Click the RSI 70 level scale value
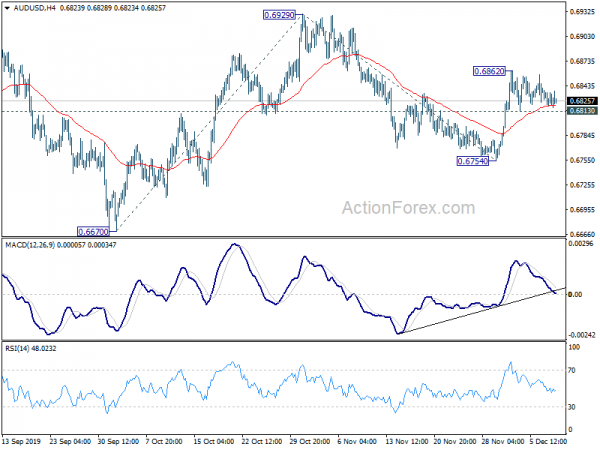Image resolution: width=600 pixels, height=450 pixels. (x=572, y=370)
